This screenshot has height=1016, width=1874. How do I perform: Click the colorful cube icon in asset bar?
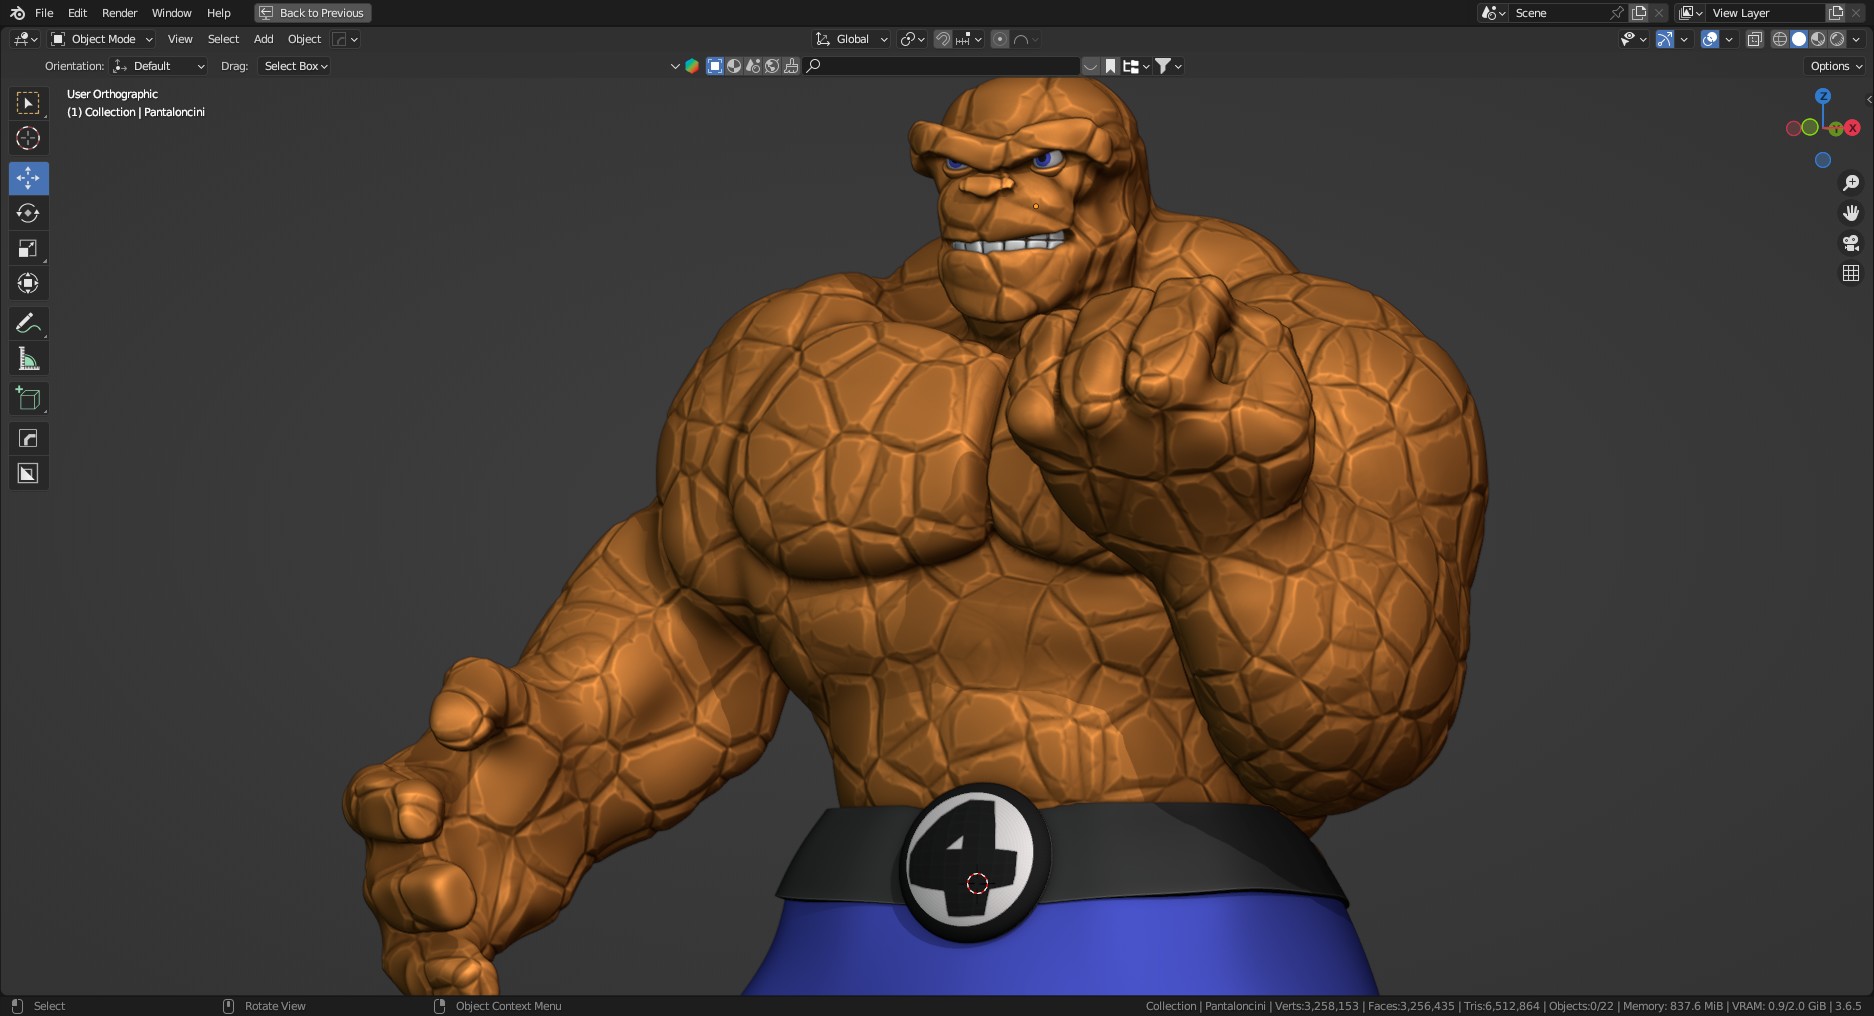tap(691, 66)
